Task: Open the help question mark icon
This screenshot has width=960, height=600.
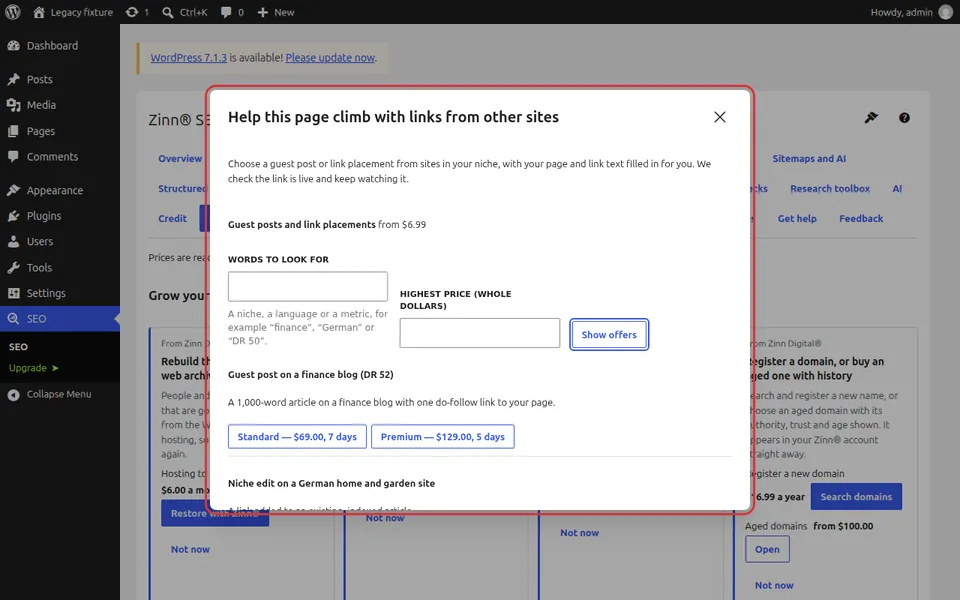Action: (904, 118)
